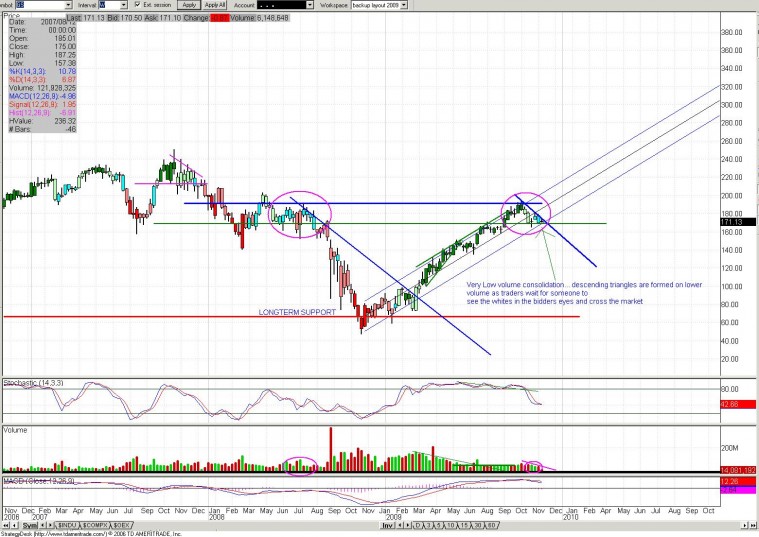759x537 pixels.
Task: Click the right arrow beside Inv
Action: [408, 525]
